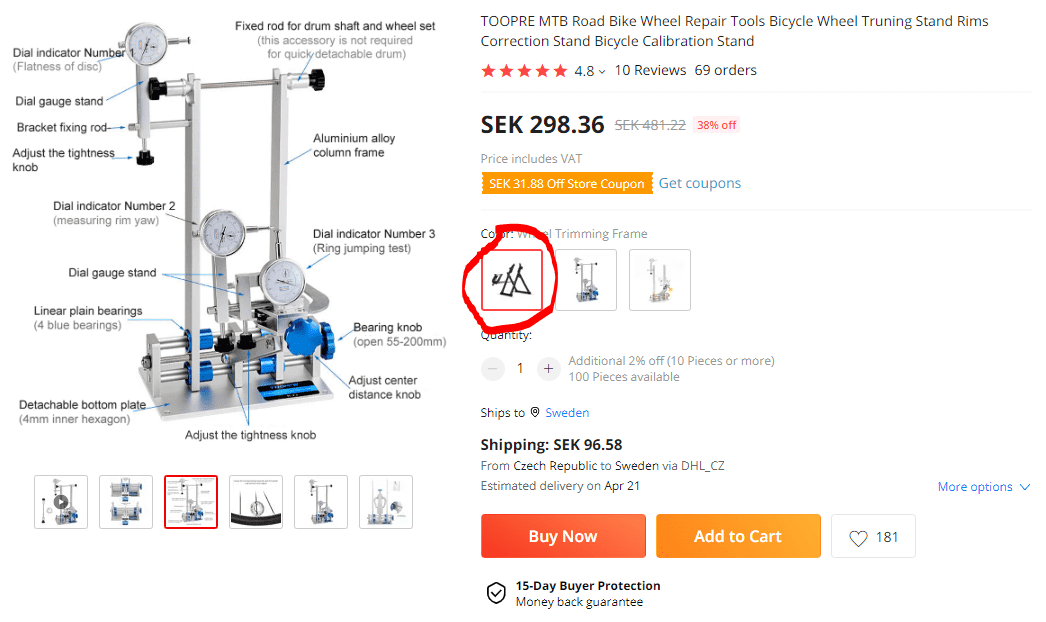1046x622 pixels.
Task: Play the first video thumbnail
Action: tap(61, 502)
